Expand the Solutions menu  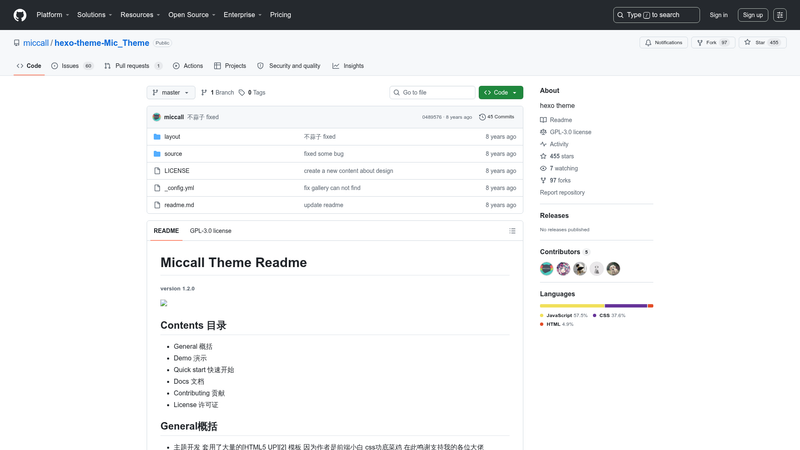(x=94, y=15)
